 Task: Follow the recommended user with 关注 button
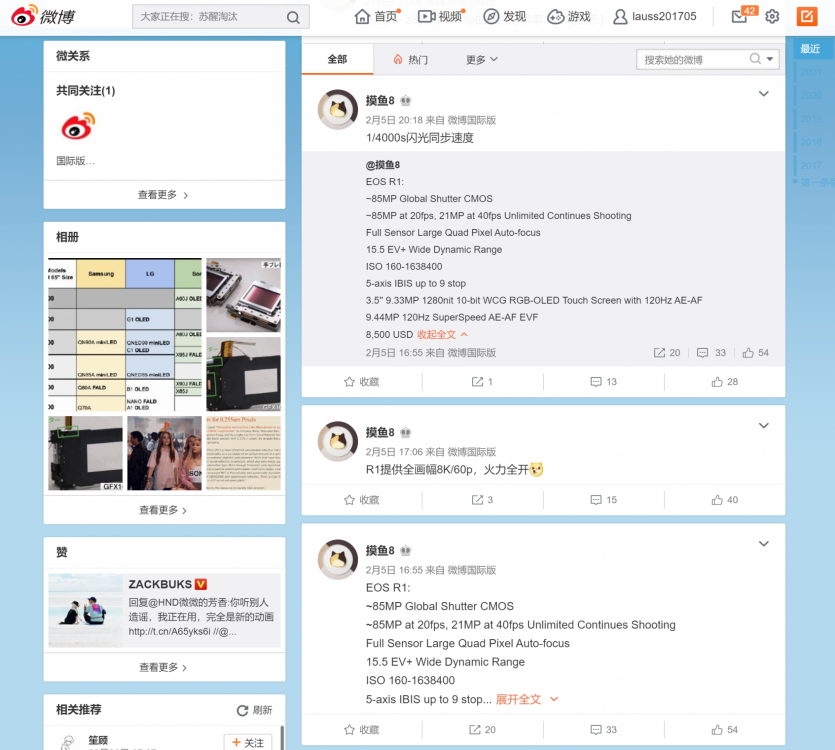[x=248, y=742]
